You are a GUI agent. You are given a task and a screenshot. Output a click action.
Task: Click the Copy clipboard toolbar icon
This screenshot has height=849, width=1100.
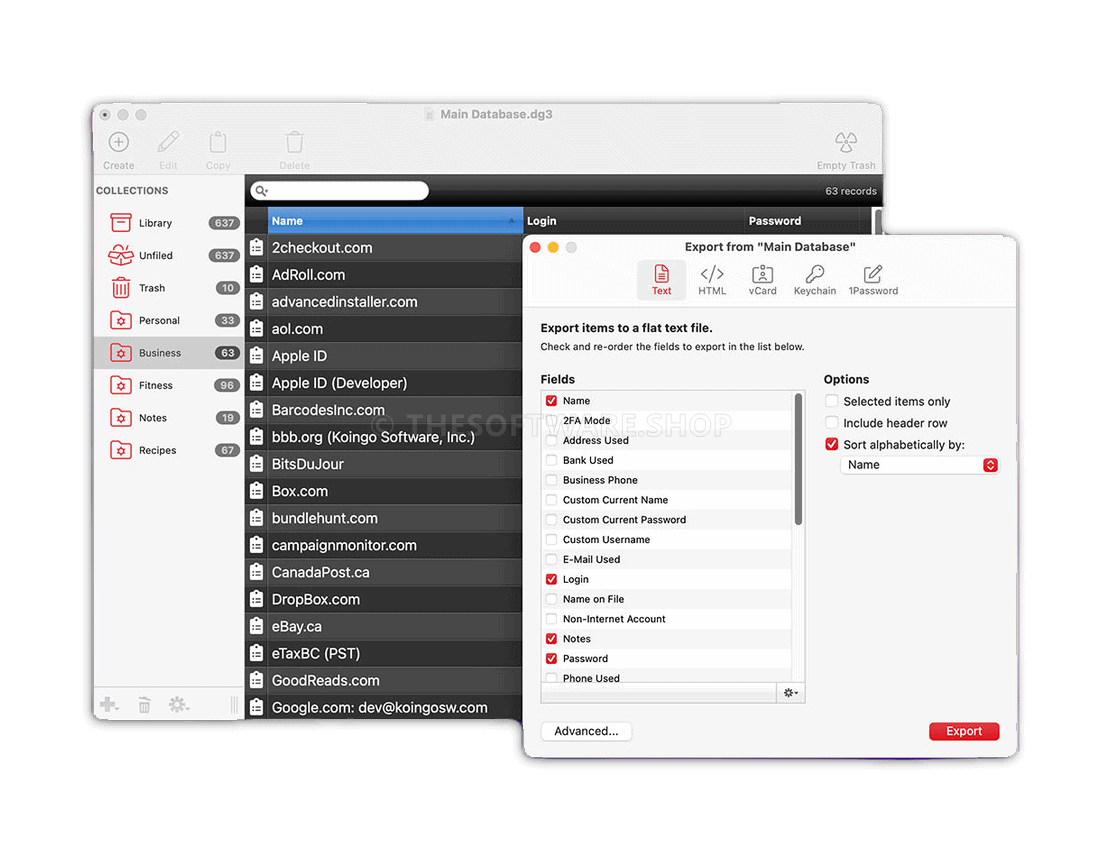218,143
